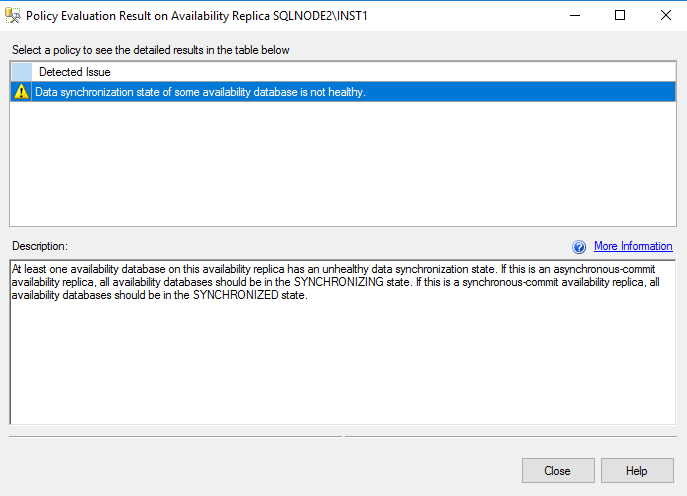Open the More Information link
Viewport: 687px width, 496px height.
(633, 246)
